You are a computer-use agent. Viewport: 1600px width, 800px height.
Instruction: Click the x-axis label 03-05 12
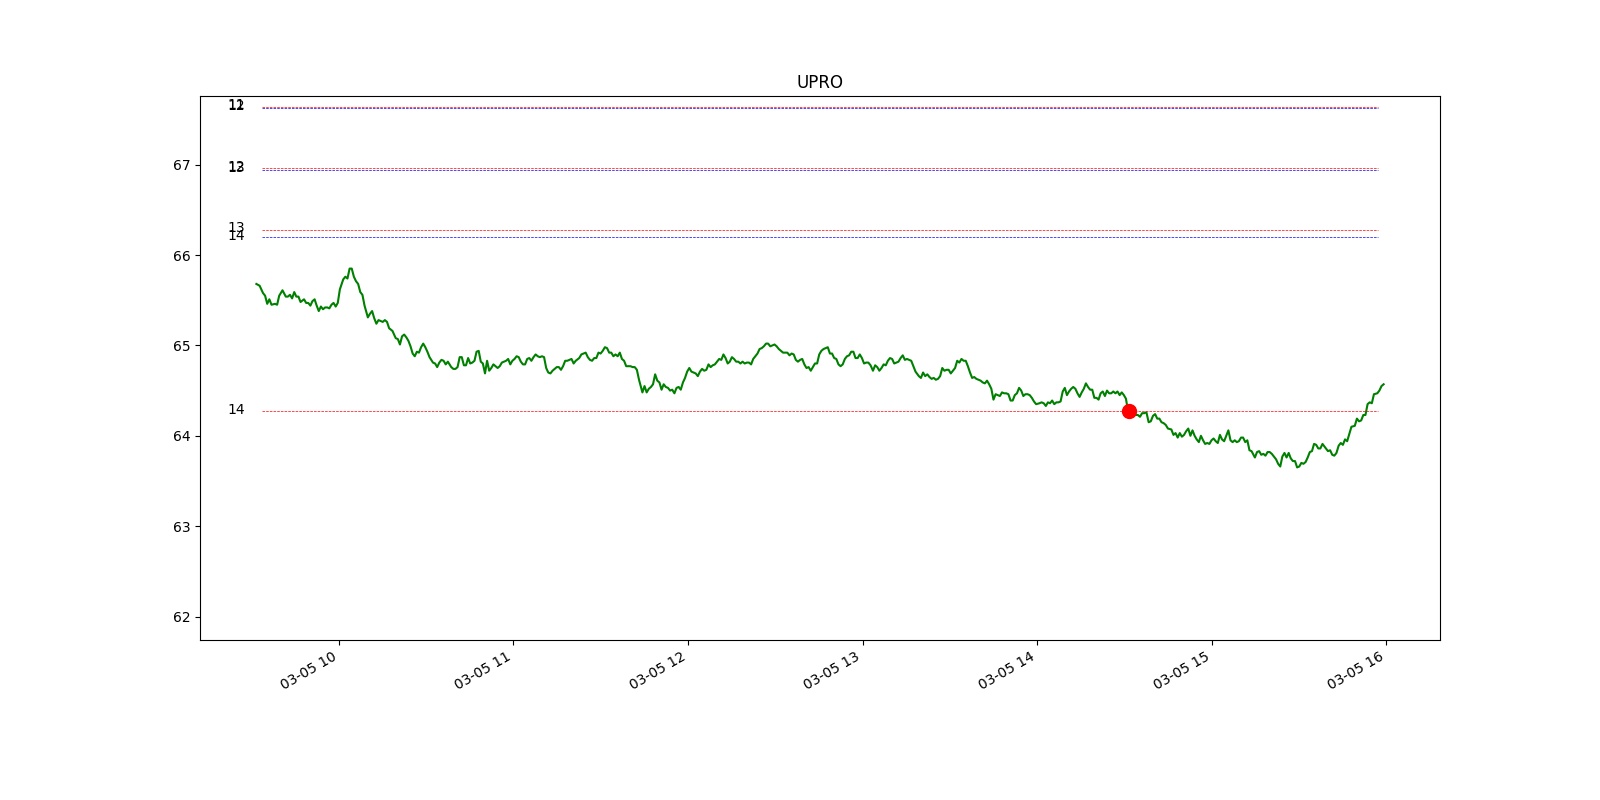pyautogui.click(x=659, y=669)
